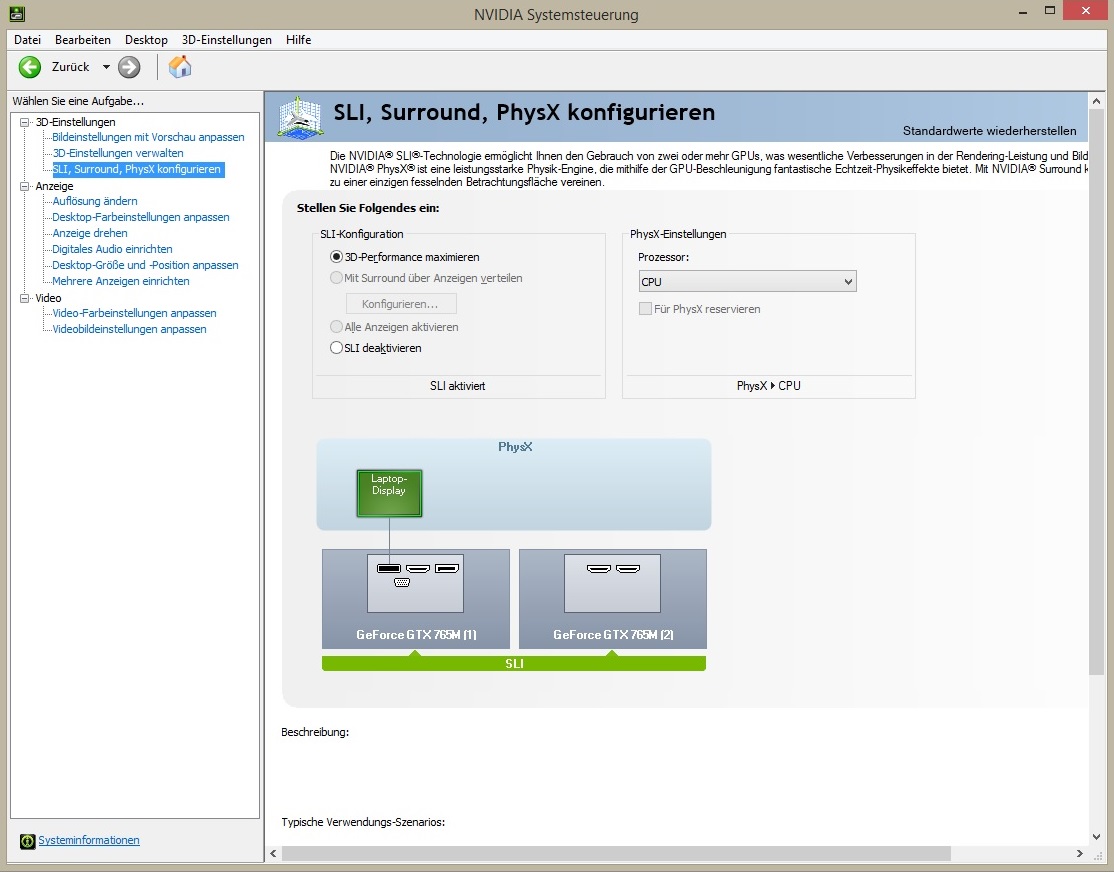
Task: Collapse the 3D-Einstellungen tree node
Action: coord(25,122)
